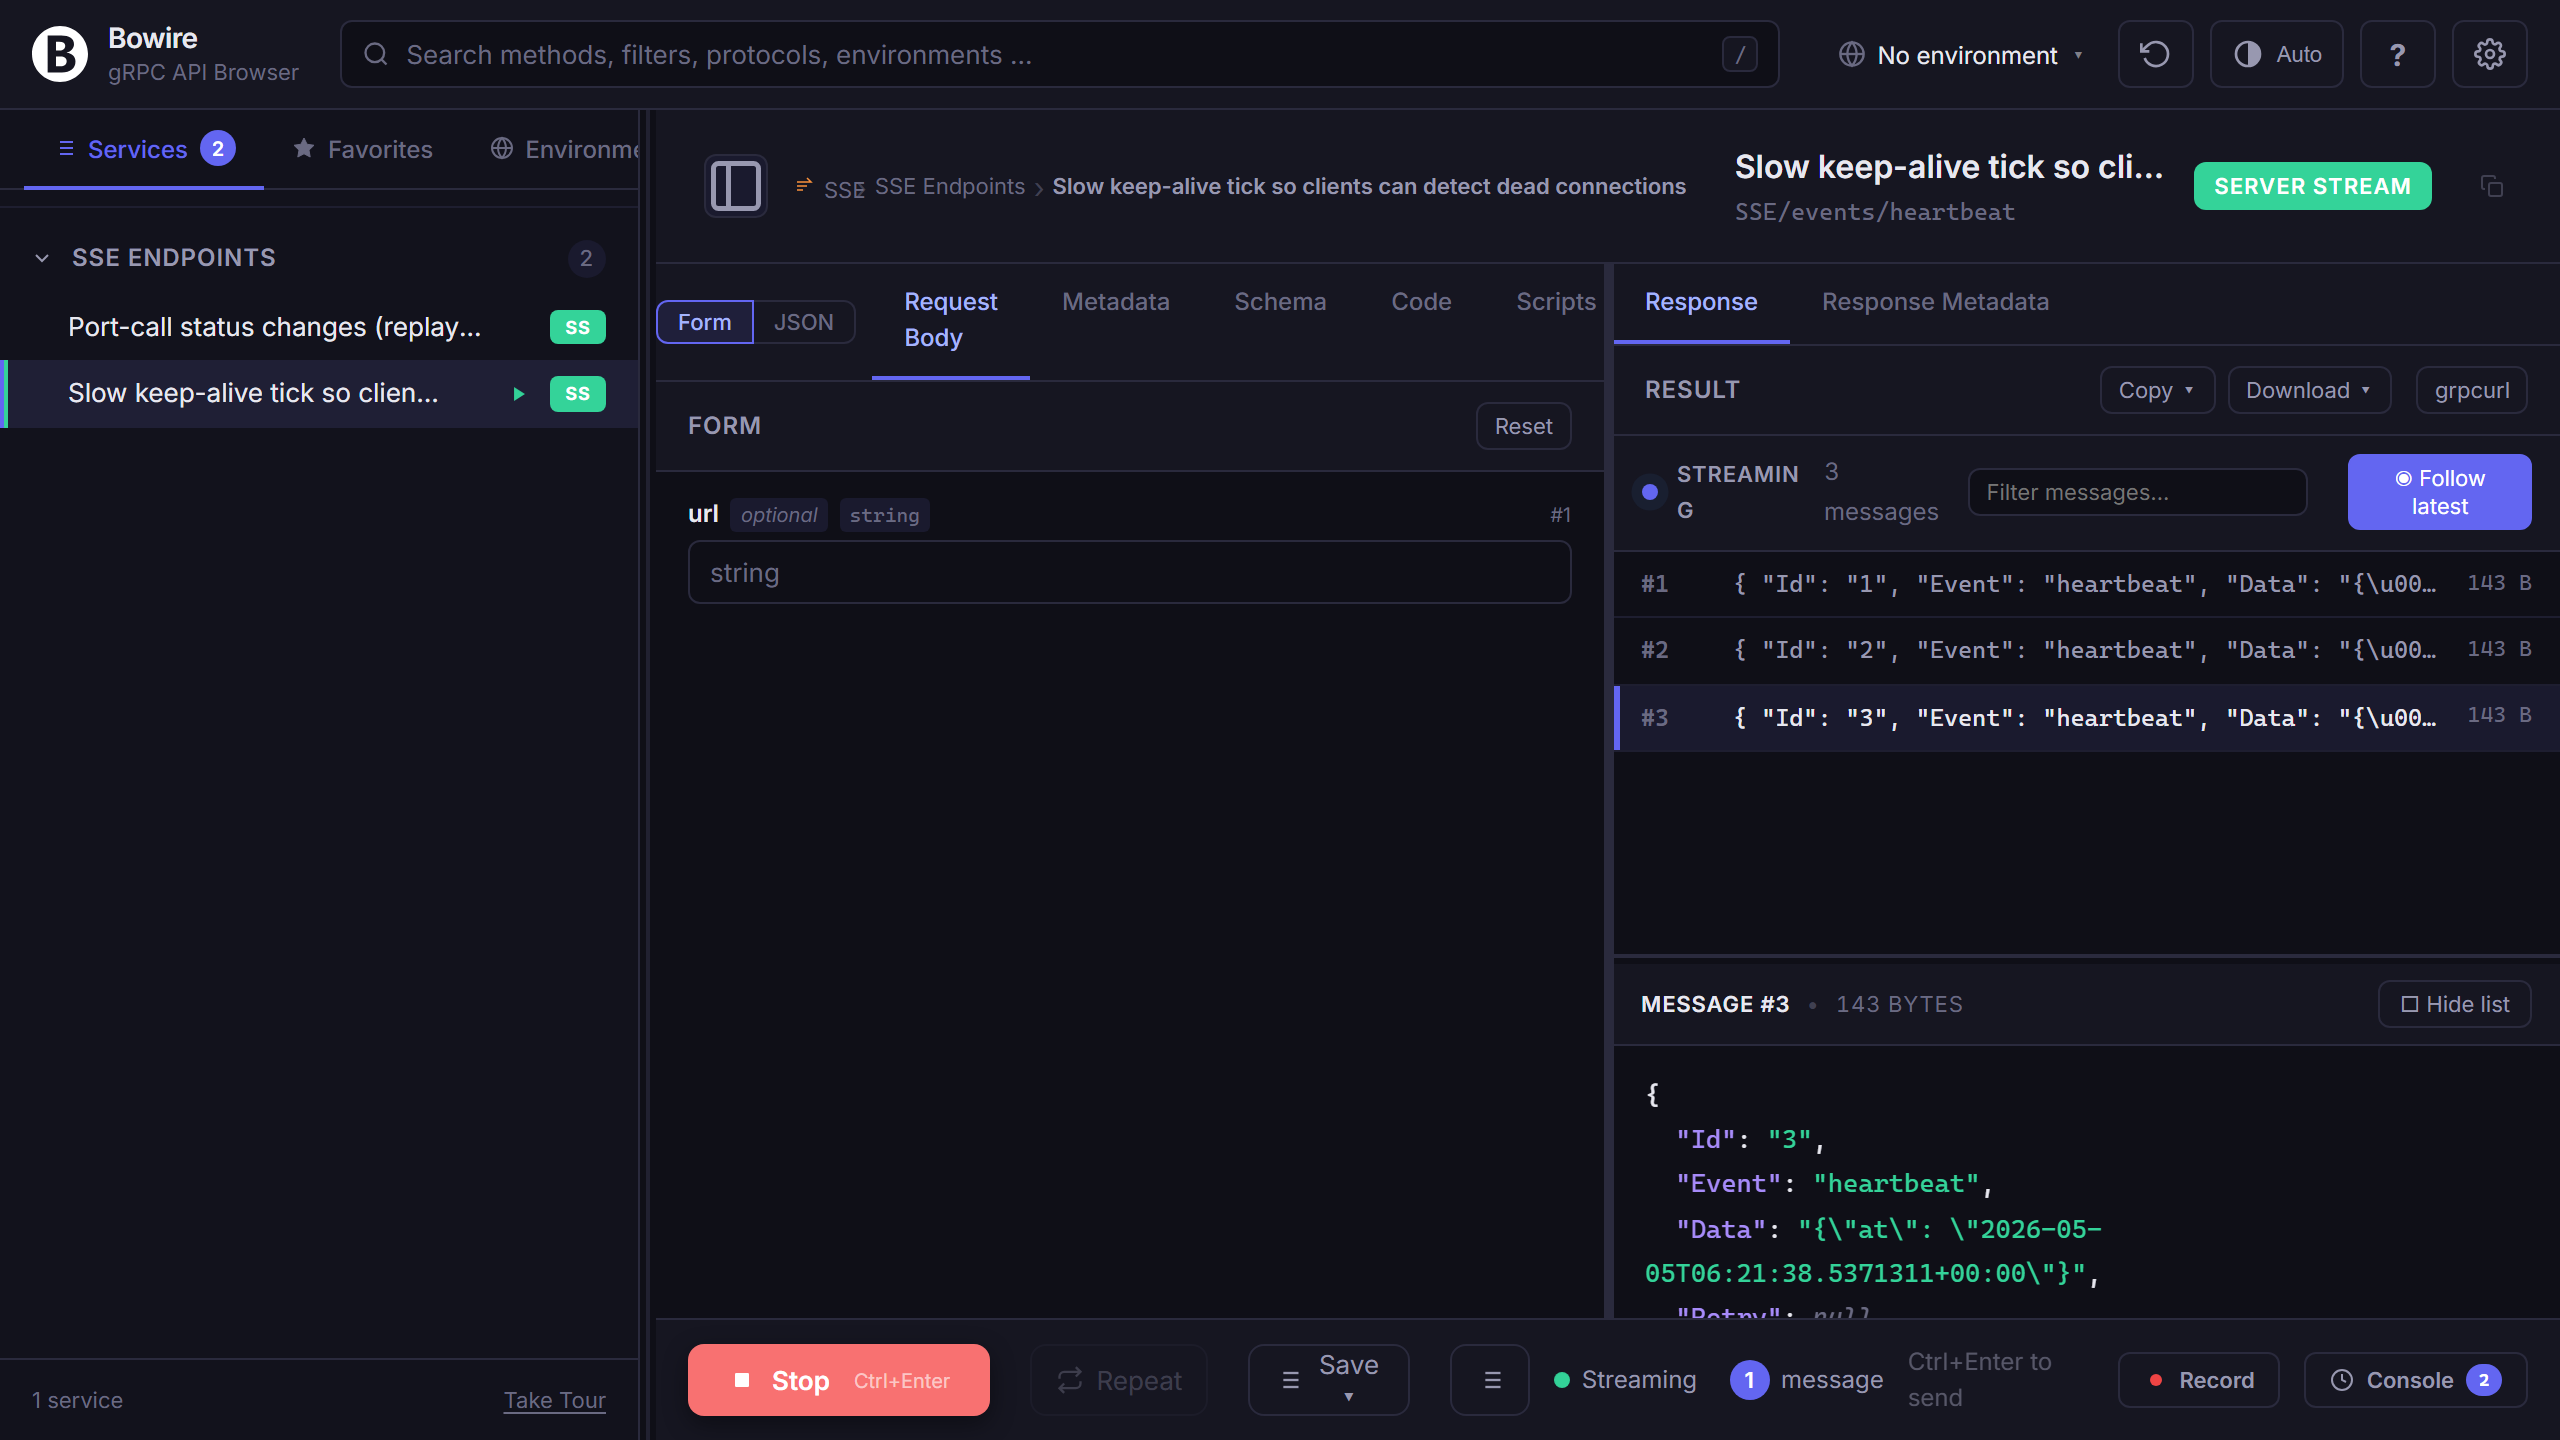Open the unlabeled list menu button near Save
This screenshot has width=2560, height=1440.
[1490, 1380]
